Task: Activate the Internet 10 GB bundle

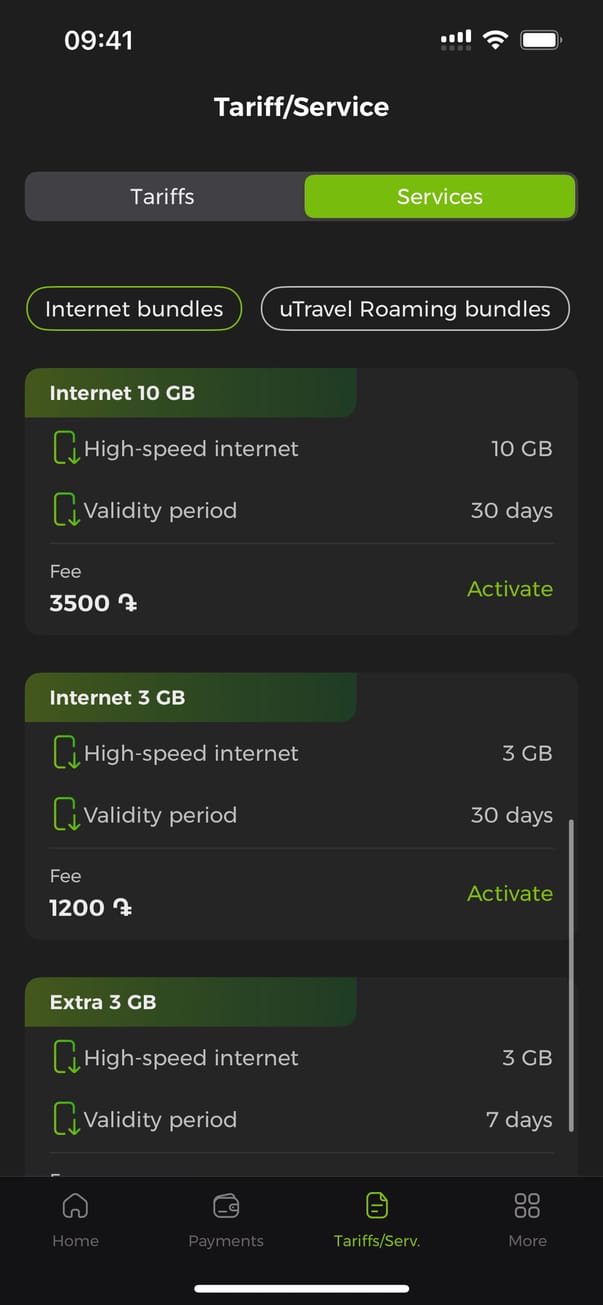Action: coord(509,589)
